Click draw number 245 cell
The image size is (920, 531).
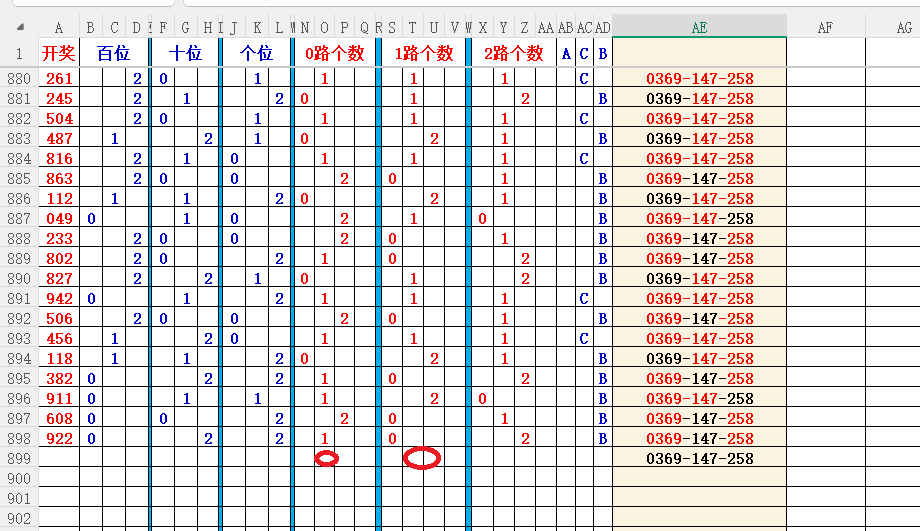[59, 98]
